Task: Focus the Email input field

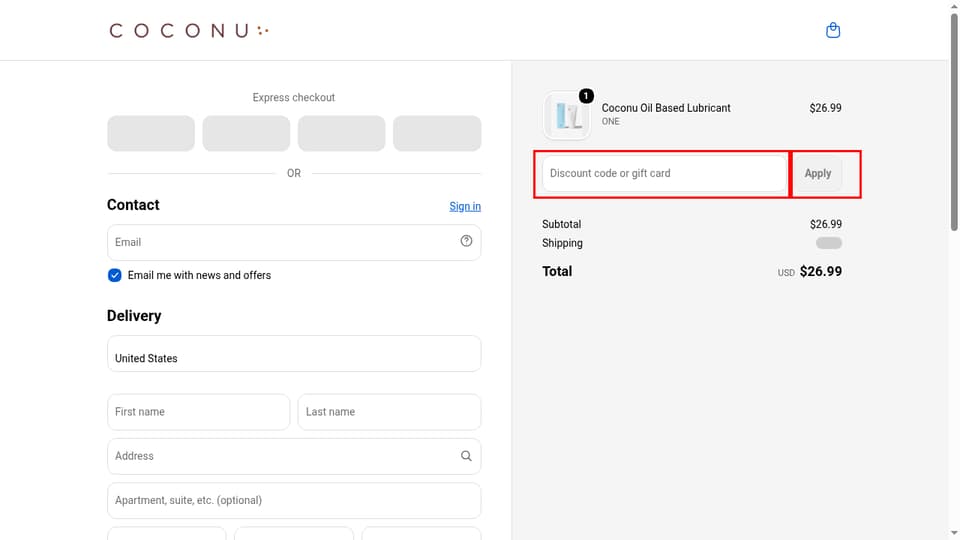Action: [x=294, y=242]
